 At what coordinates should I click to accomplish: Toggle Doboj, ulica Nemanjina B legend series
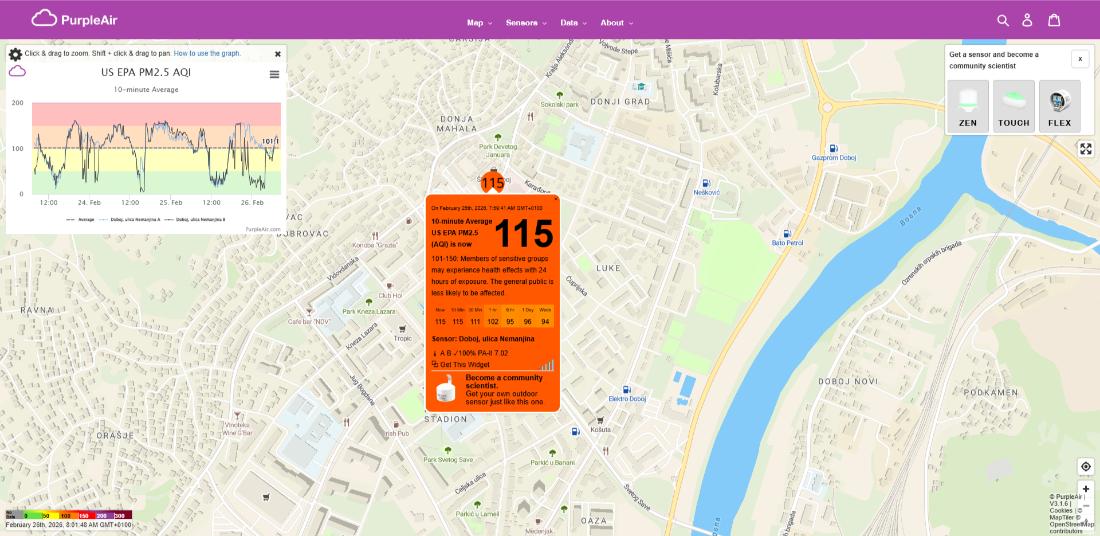[x=197, y=218]
